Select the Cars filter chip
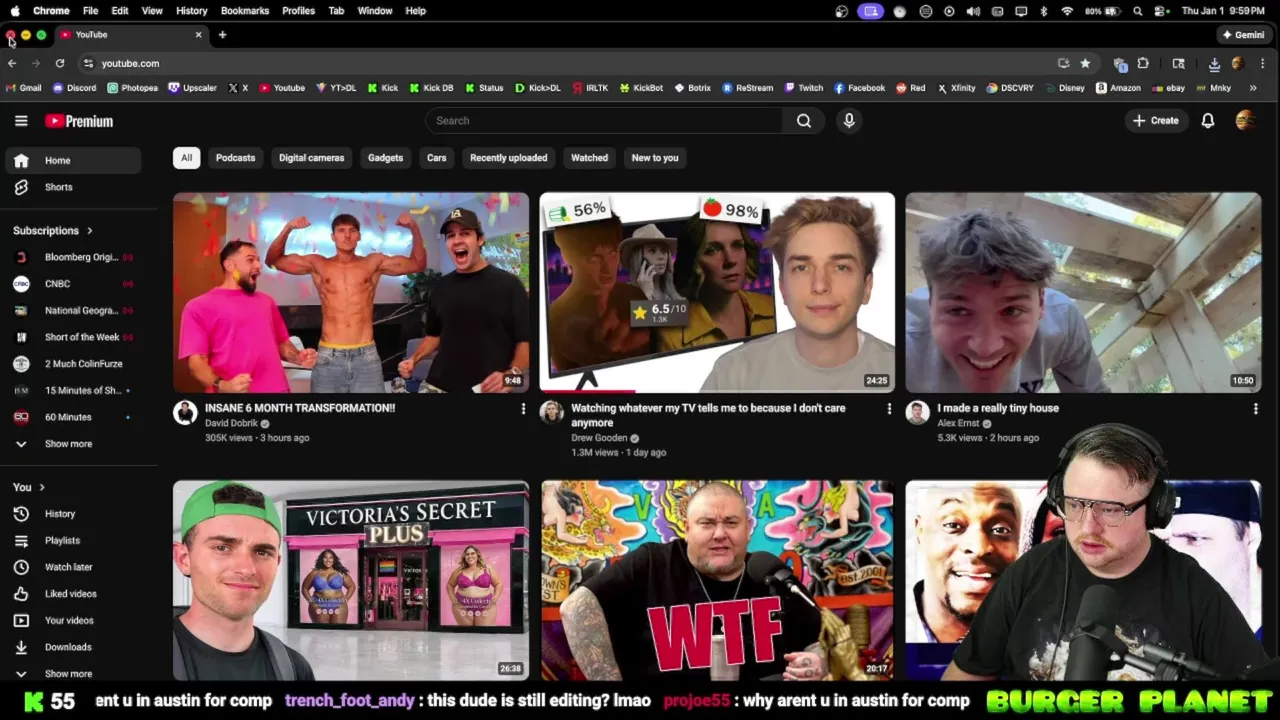Screen dimensions: 1280x720 (437, 158)
